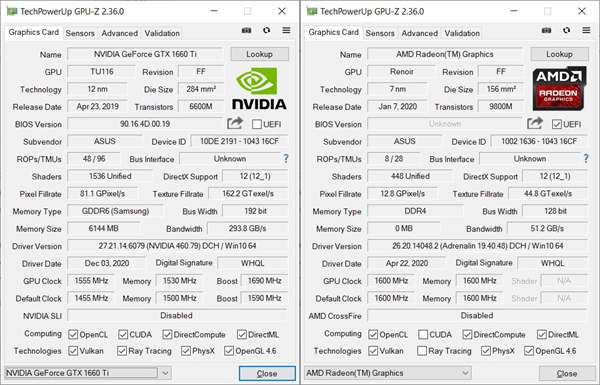600x385 pixels.
Task: Toggle Ray Tracing checkbox in AMD window
Action: point(422,351)
